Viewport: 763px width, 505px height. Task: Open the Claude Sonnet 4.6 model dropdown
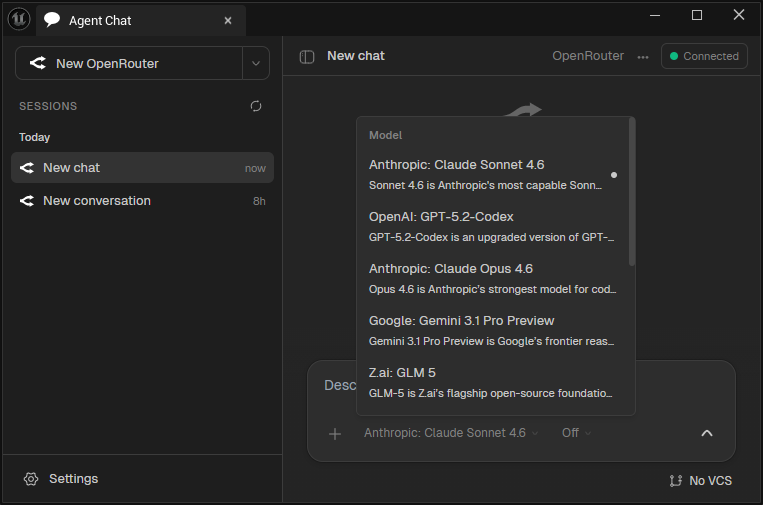click(451, 433)
